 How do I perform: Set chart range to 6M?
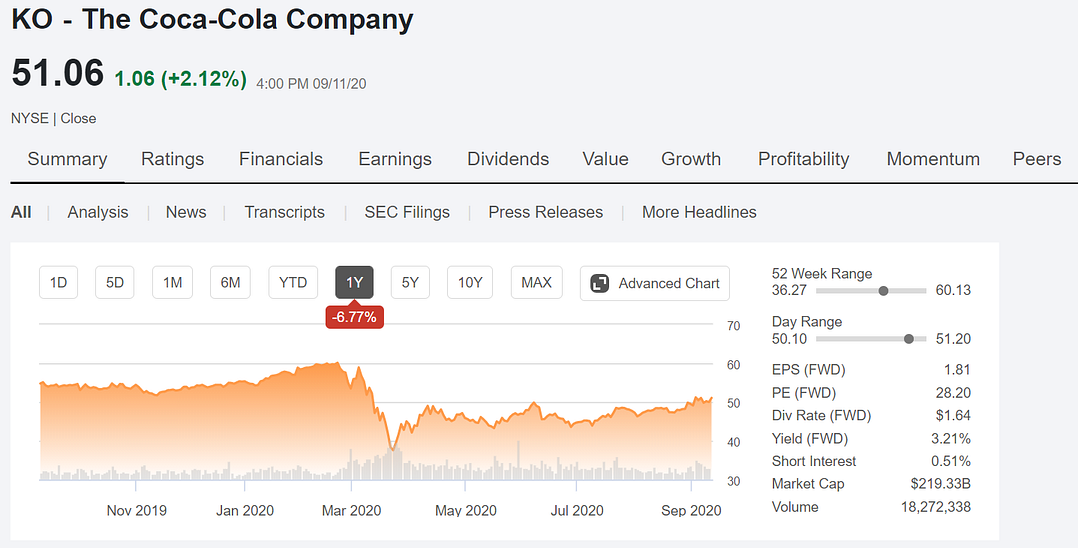click(x=230, y=283)
